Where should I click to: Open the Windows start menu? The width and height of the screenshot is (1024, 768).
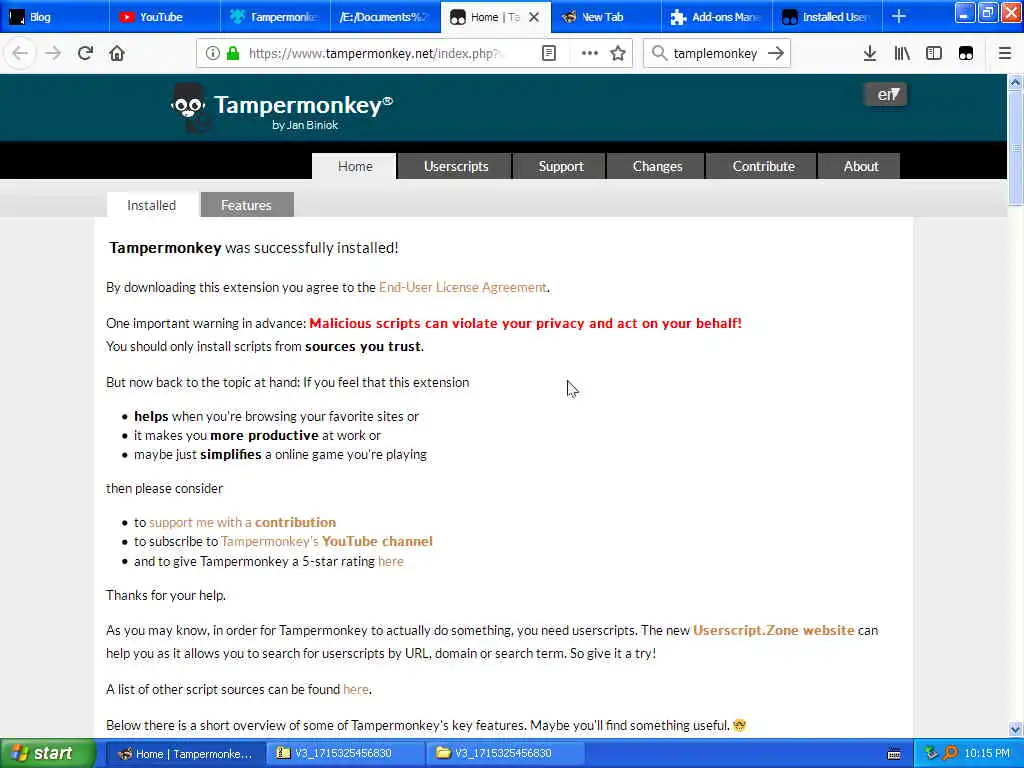point(48,753)
